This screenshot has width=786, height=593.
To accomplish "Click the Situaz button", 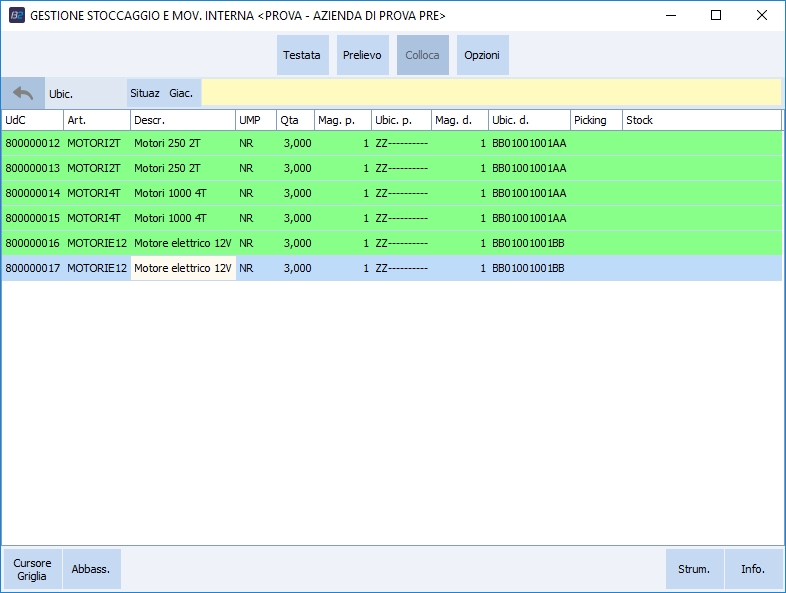I will [x=145, y=93].
